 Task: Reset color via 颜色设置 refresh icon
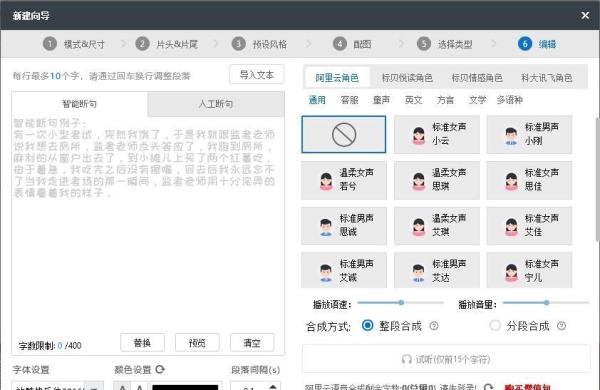click(x=160, y=369)
